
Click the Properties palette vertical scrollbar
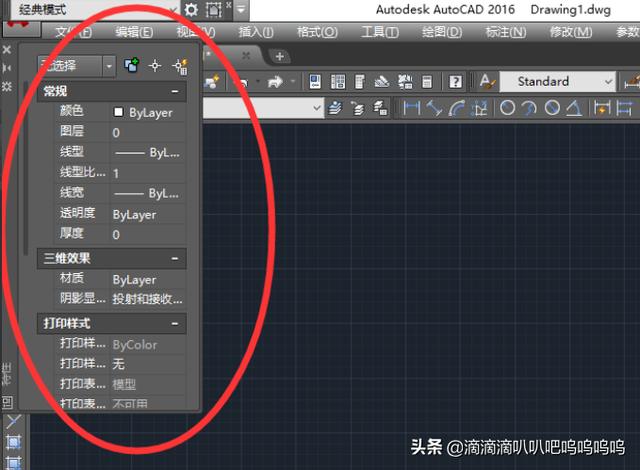coord(26,168)
